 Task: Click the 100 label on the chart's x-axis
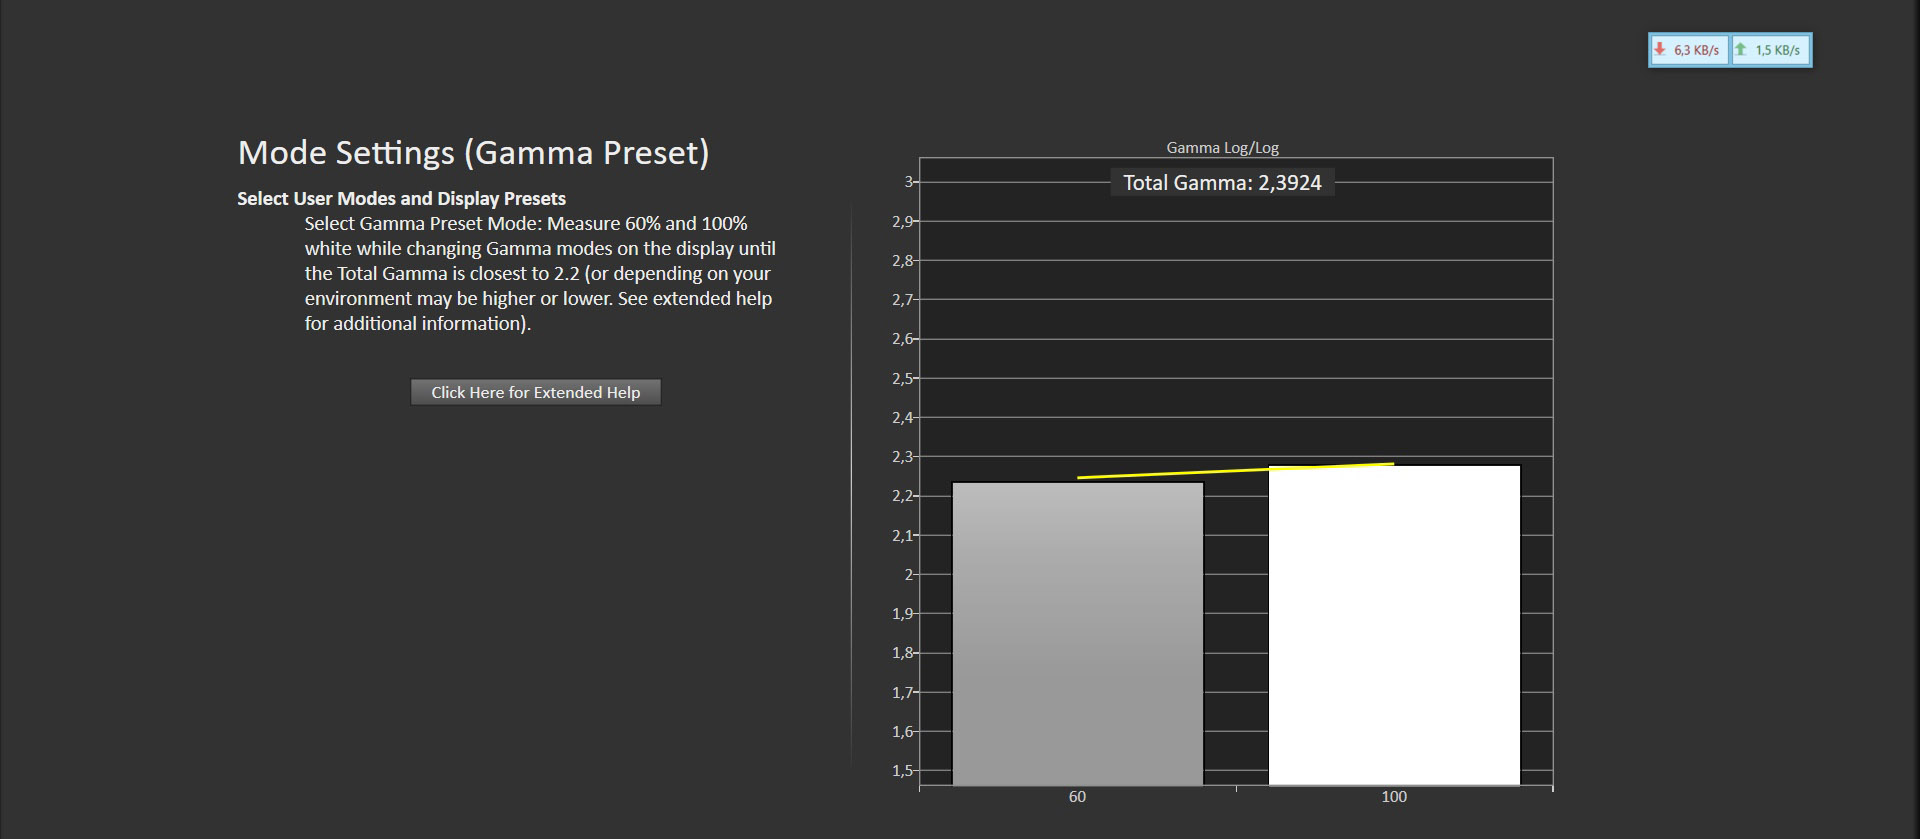click(1394, 797)
